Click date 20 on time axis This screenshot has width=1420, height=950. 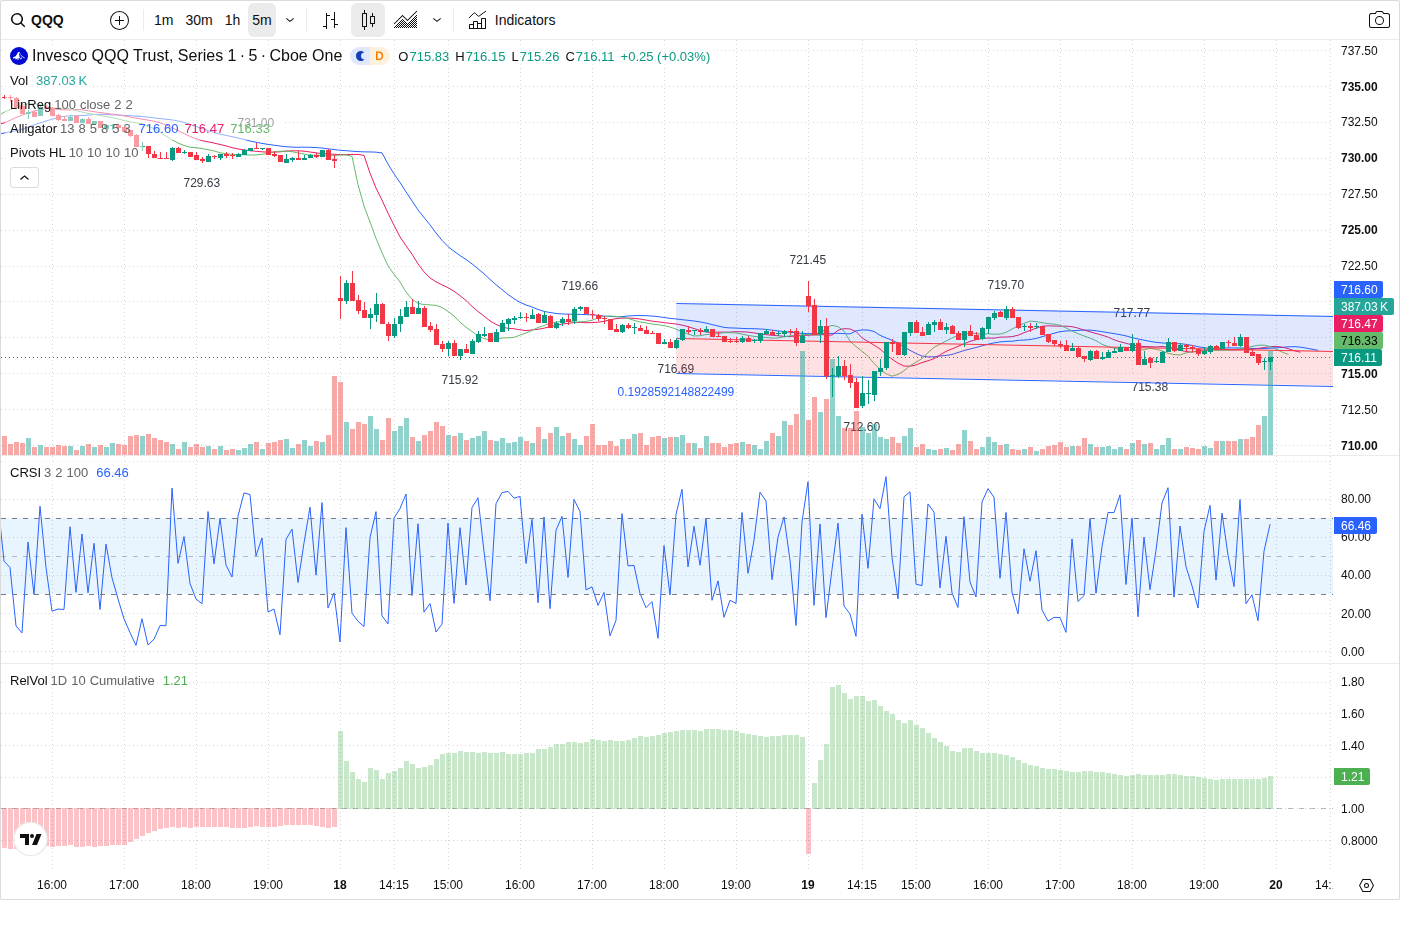pos(1276,885)
